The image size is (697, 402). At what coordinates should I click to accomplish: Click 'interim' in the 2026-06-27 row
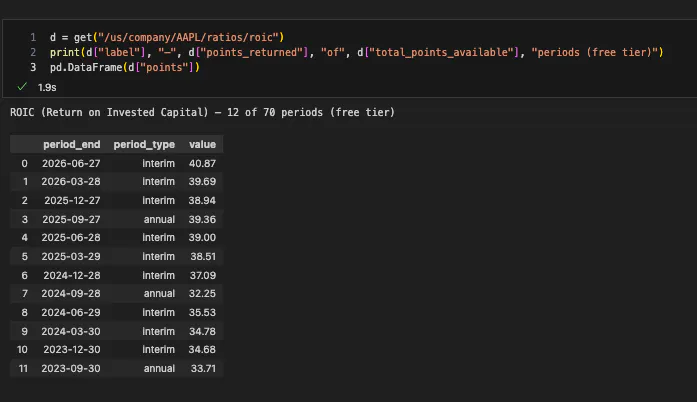pos(159,164)
